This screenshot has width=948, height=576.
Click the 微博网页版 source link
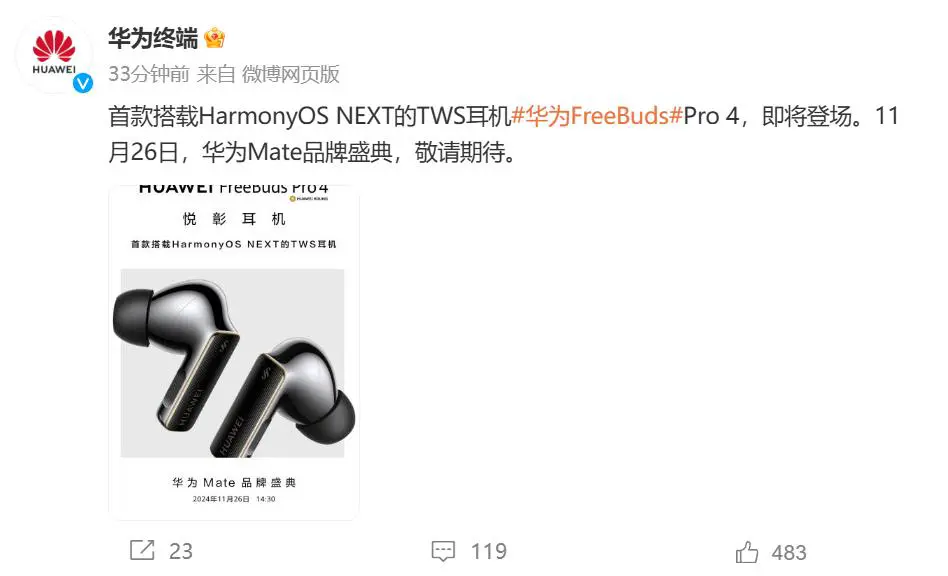[x=291, y=74]
